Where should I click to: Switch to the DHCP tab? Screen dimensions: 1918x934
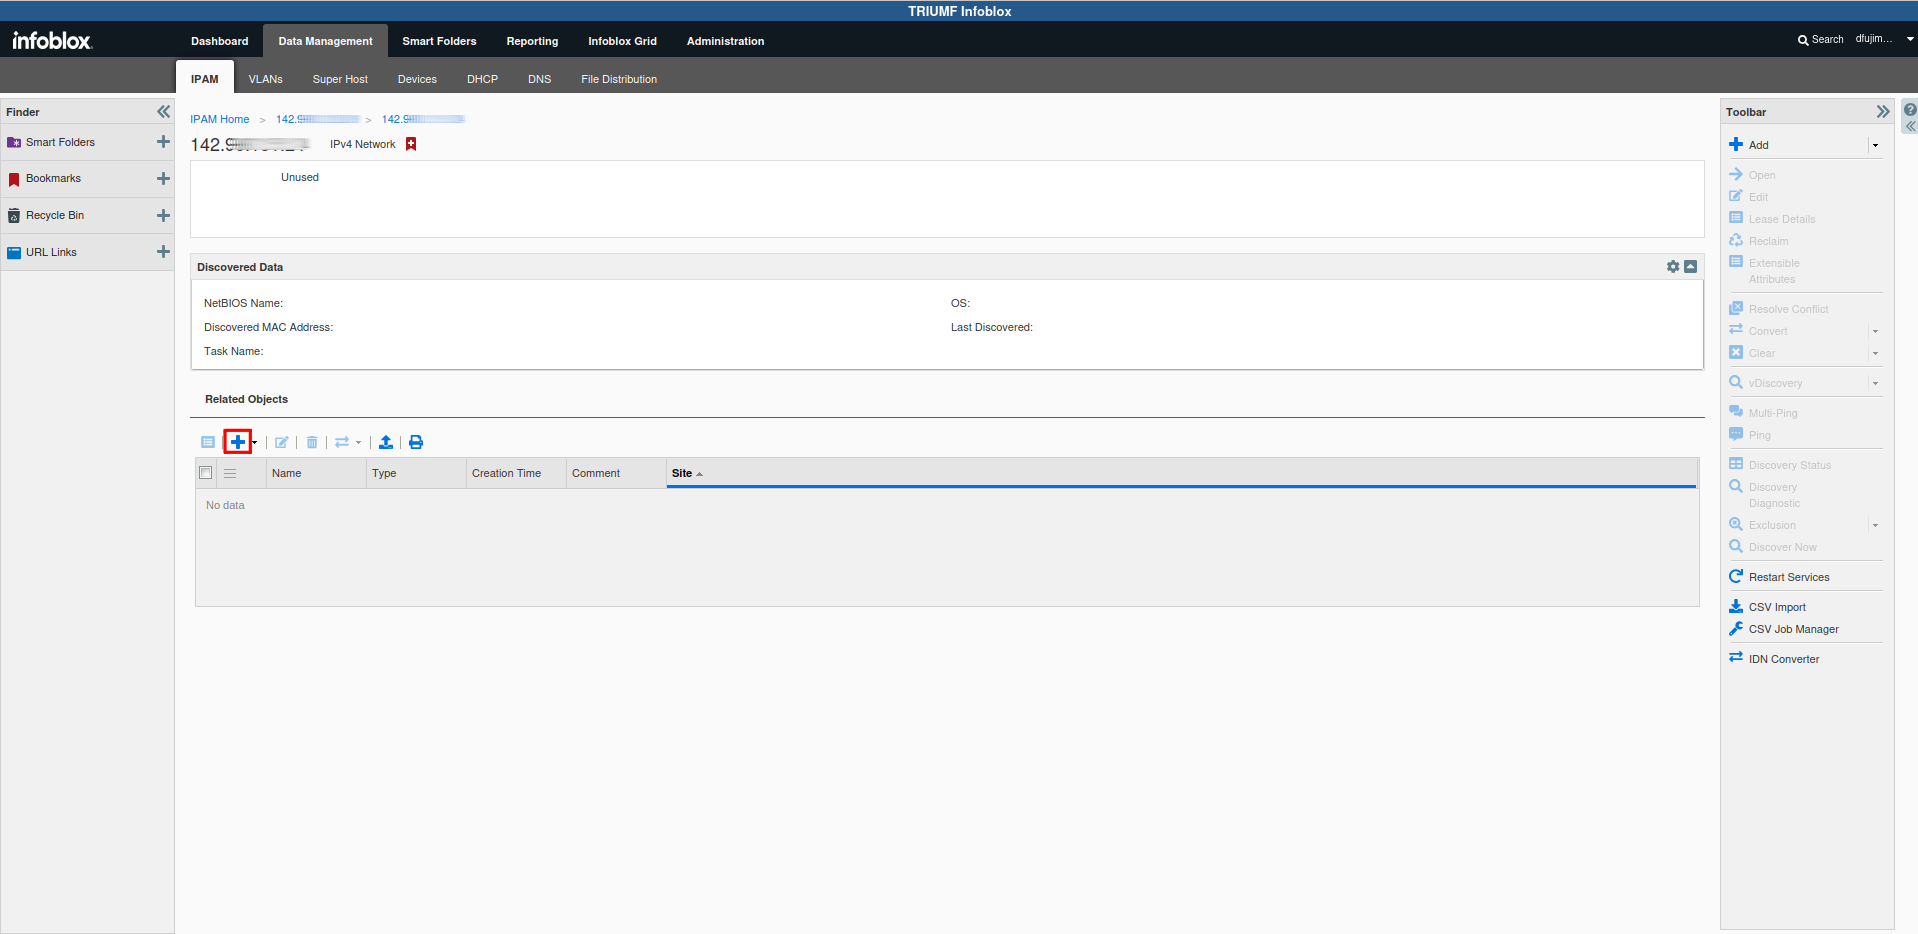click(482, 79)
